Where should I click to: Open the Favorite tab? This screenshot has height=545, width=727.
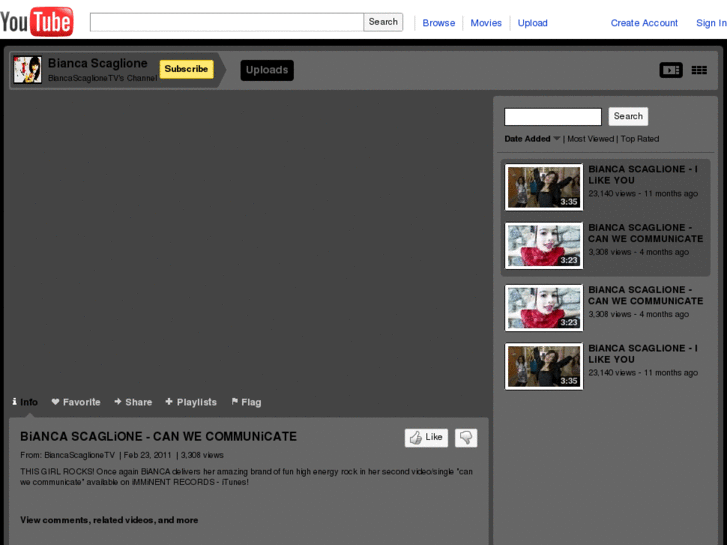click(76, 402)
